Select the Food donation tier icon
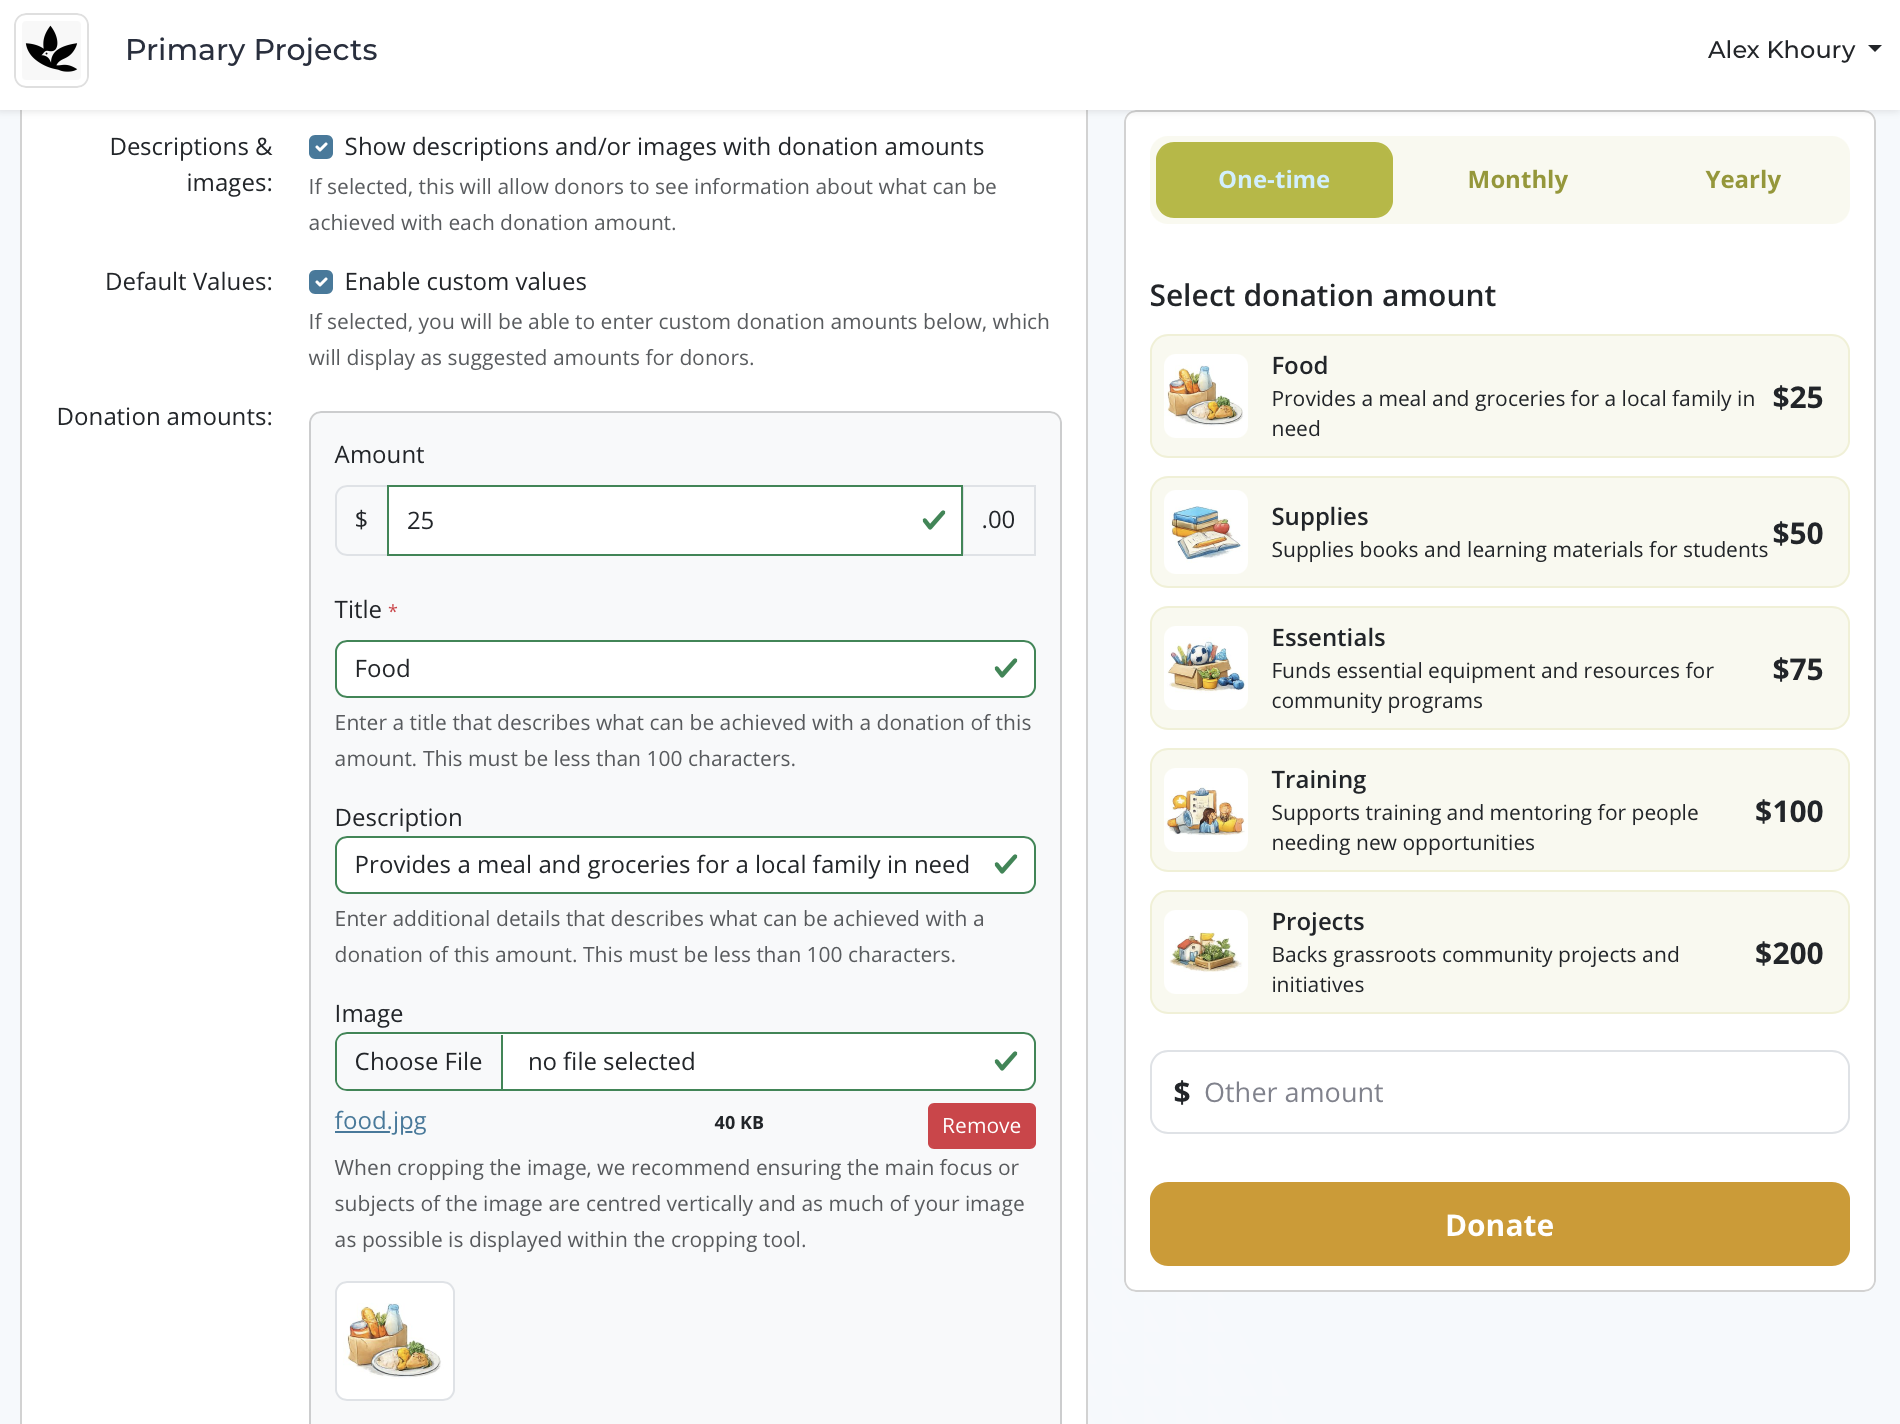Image resolution: width=1900 pixels, height=1424 pixels. (x=1205, y=396)
